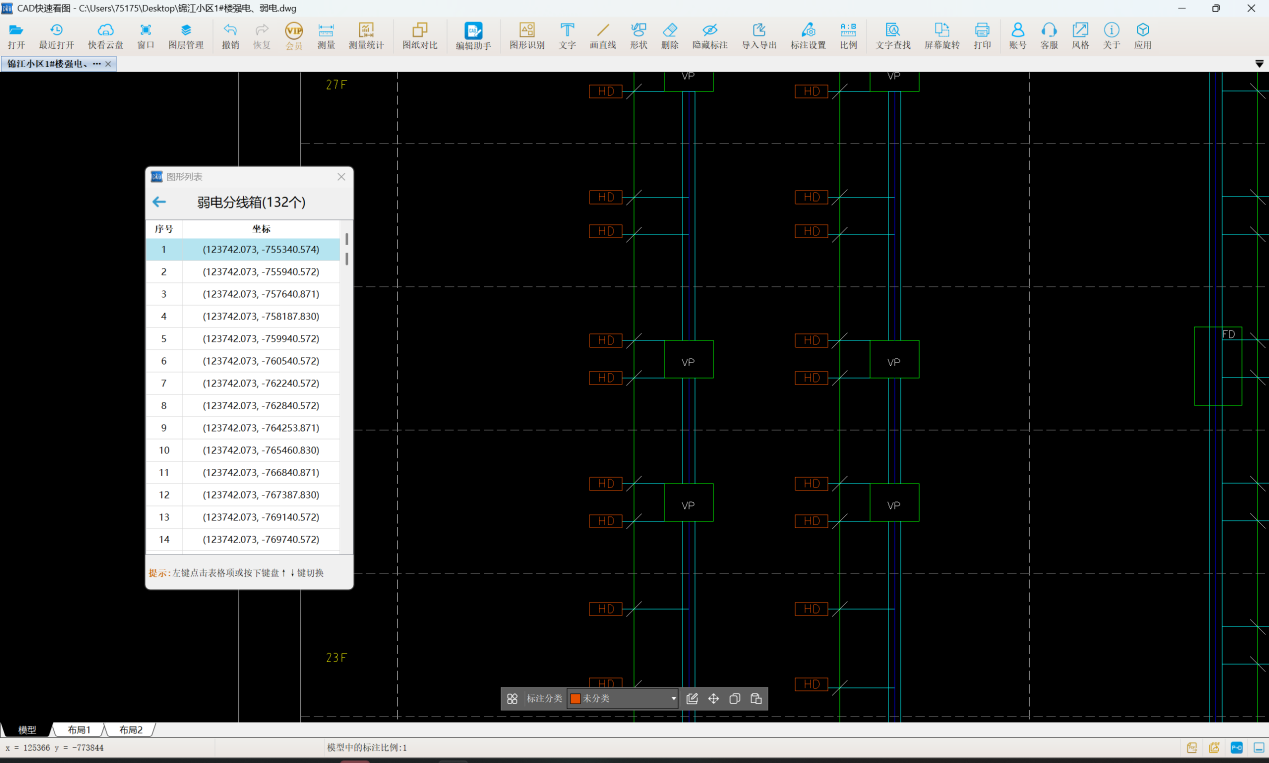Screen dimensions: 1269x763
Task: Click the second yellow status bar icon with arrow
Action: [1214, 748]
